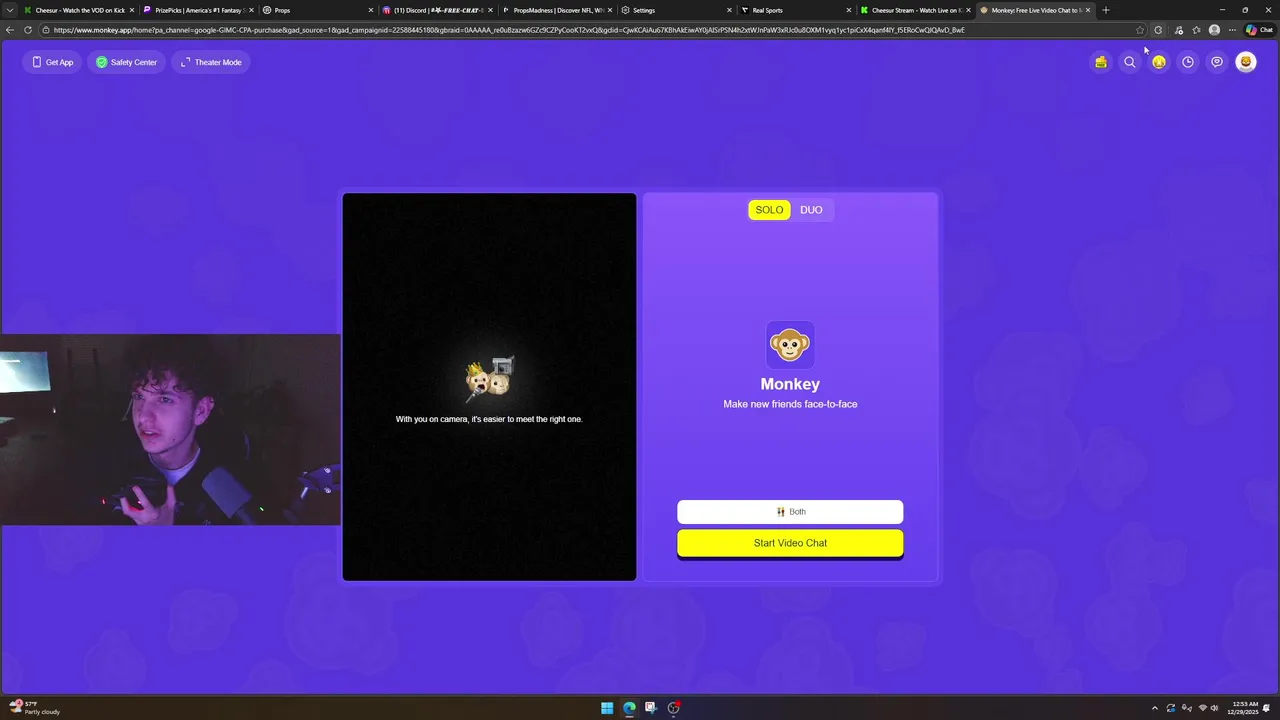Switch to the PrizePicks tab

(x=198, y=10)
